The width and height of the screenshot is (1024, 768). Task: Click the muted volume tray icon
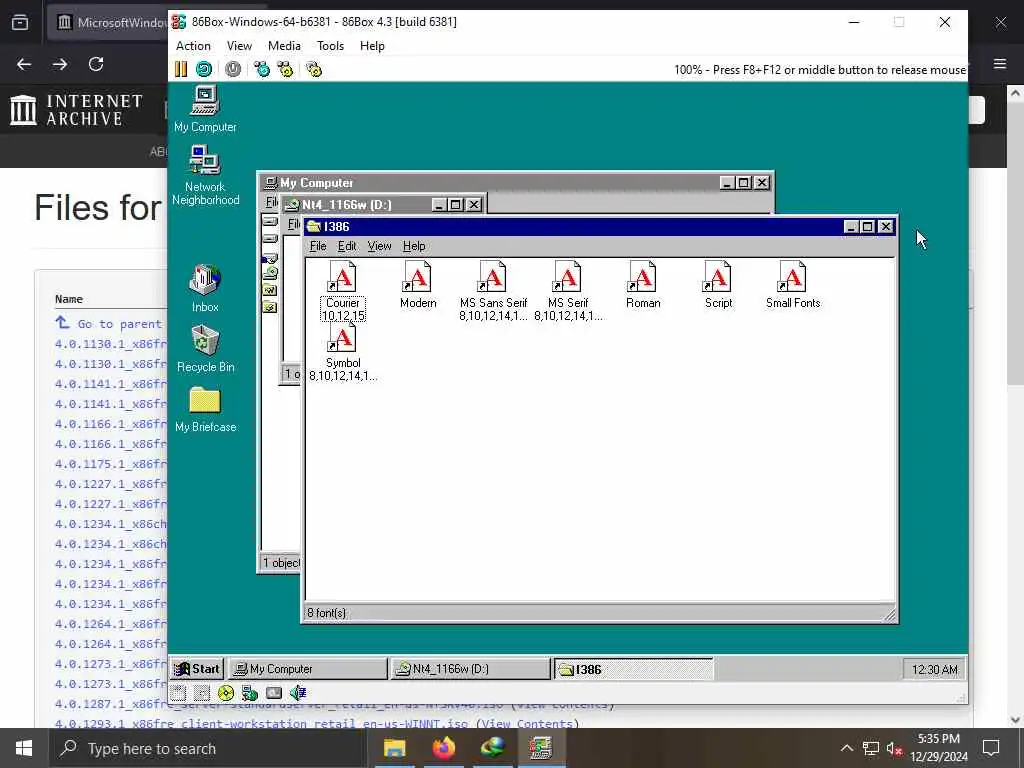coord(895,748)
